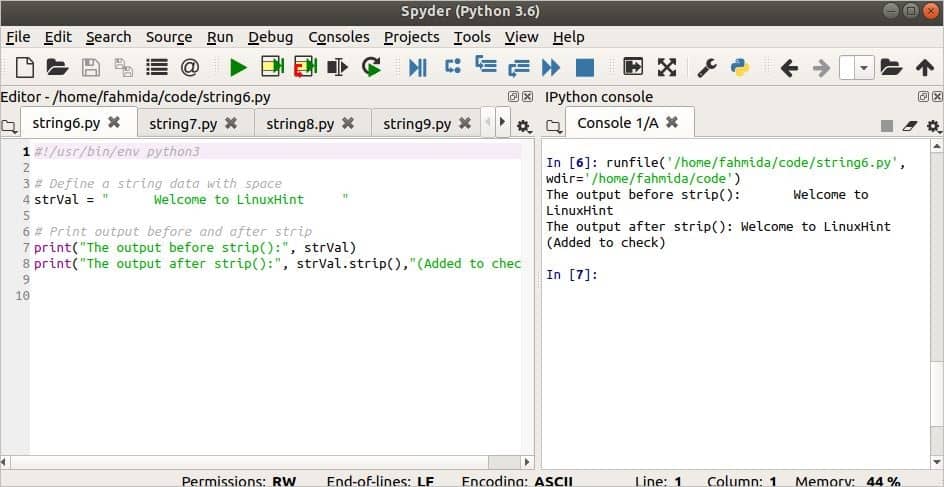Open the Help menu
This screenshot has width=944, height=487.
click(x=568, y=37)
